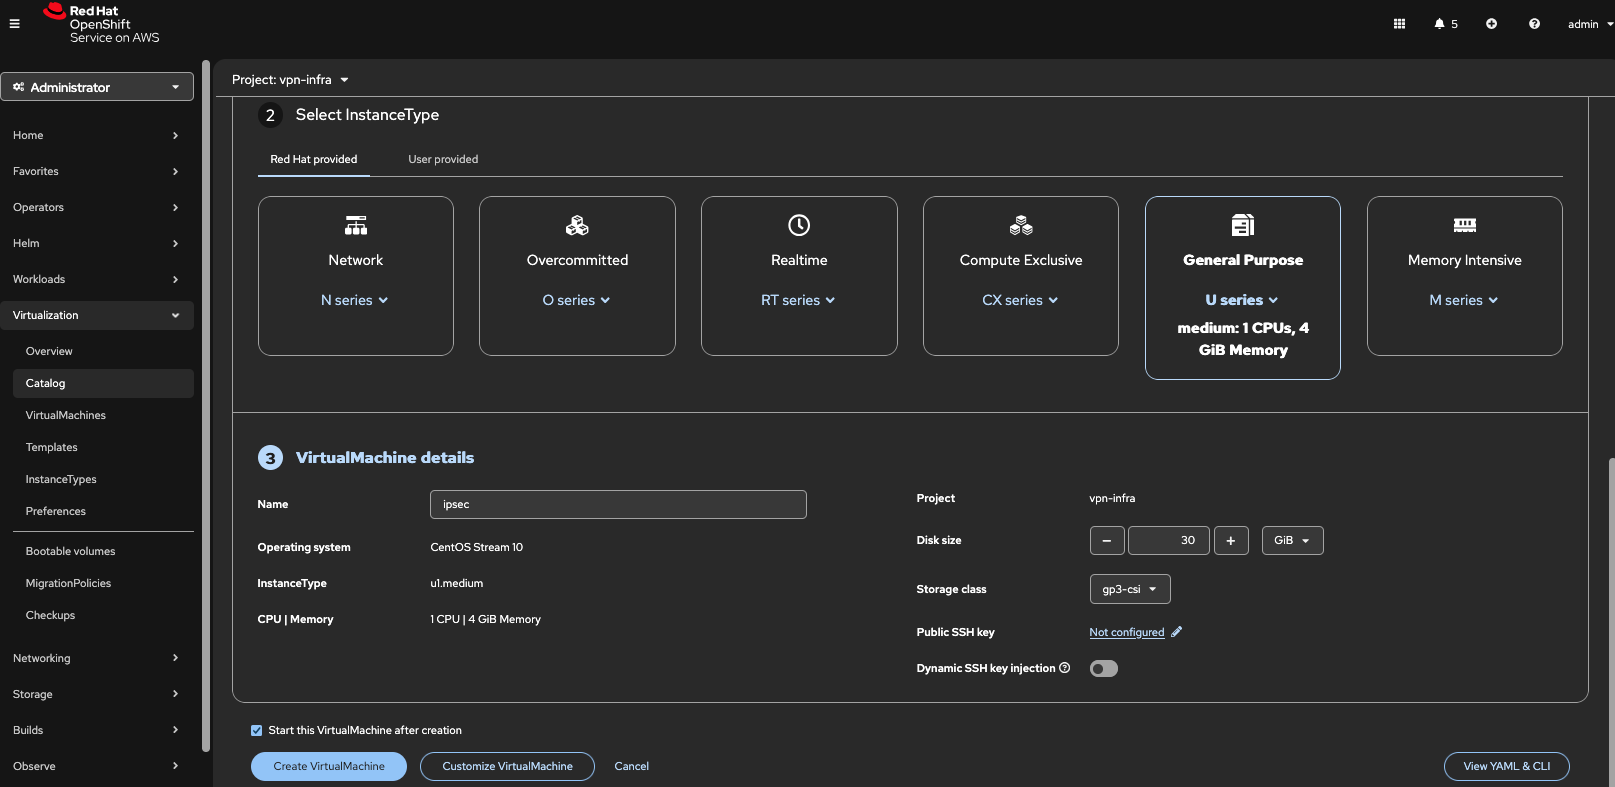Open the GiB disk size unit dropdown
The height and width of the screenshot is (787, 1615).
click(1292, 541)
